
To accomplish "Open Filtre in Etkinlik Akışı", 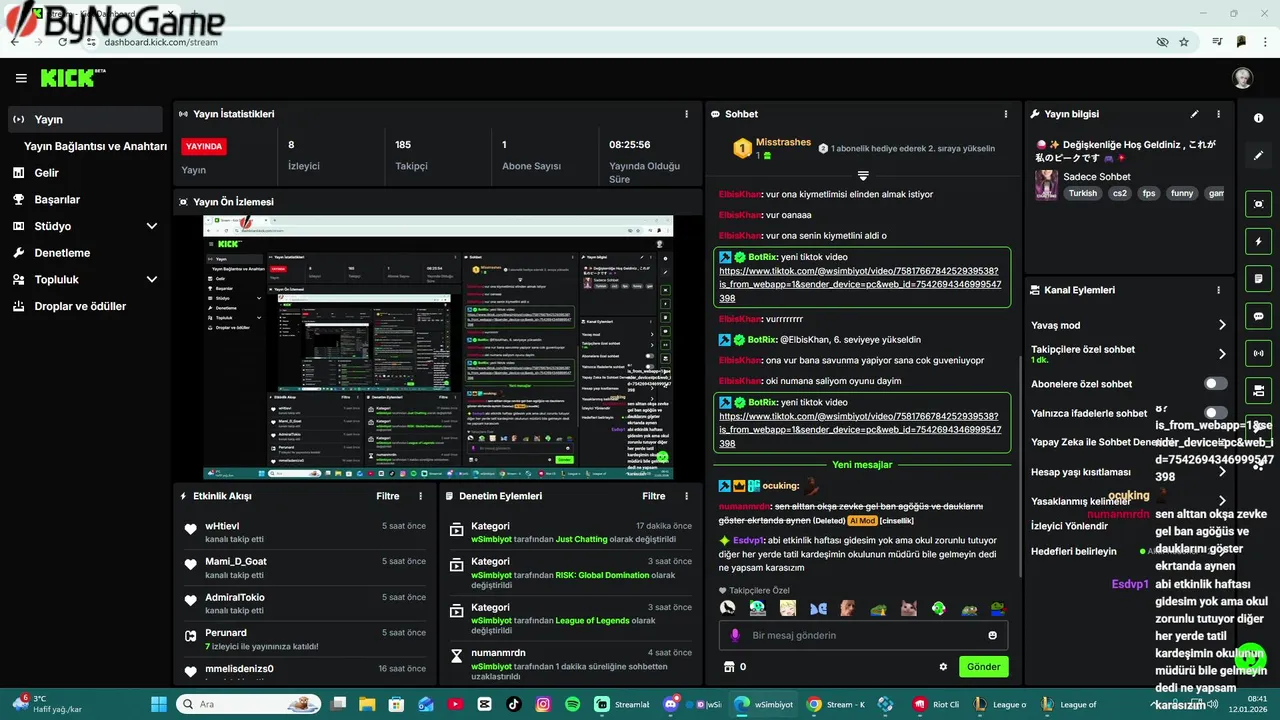I will [388, 496].
